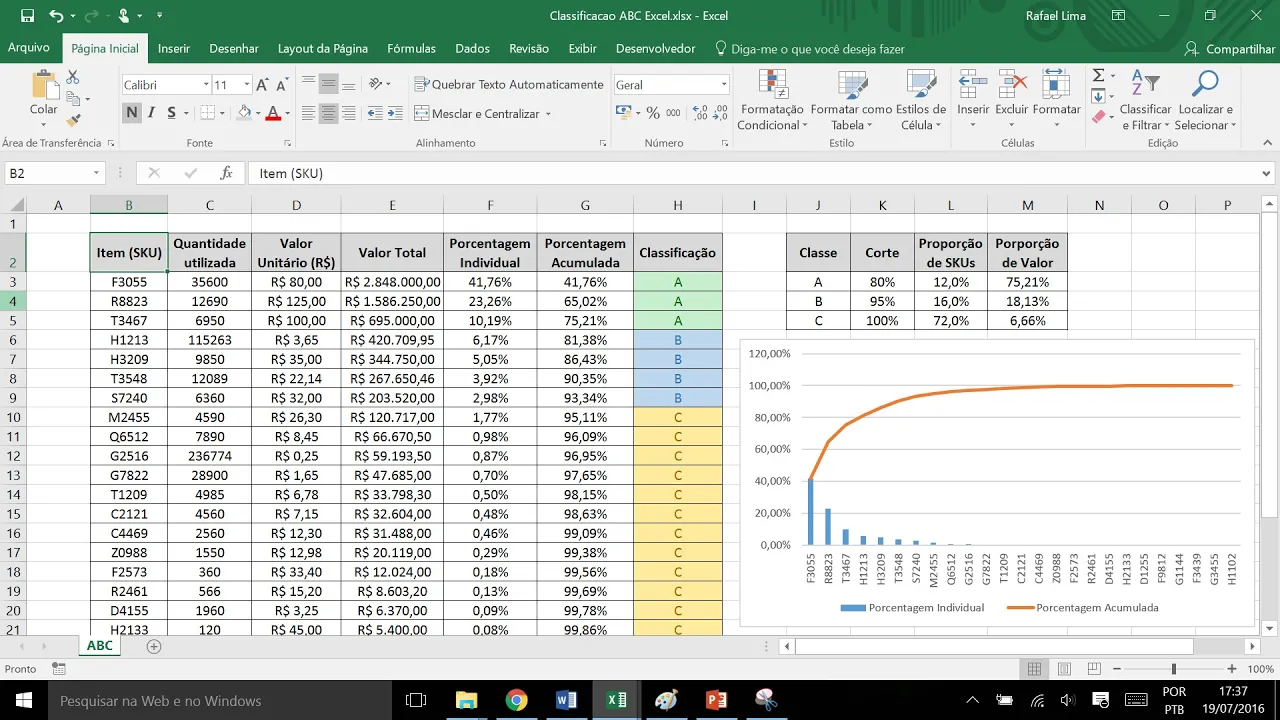This screenshot has width=1280, height=720.
Task: Click the Format Painter brush icon
Action: coord(73,118)
